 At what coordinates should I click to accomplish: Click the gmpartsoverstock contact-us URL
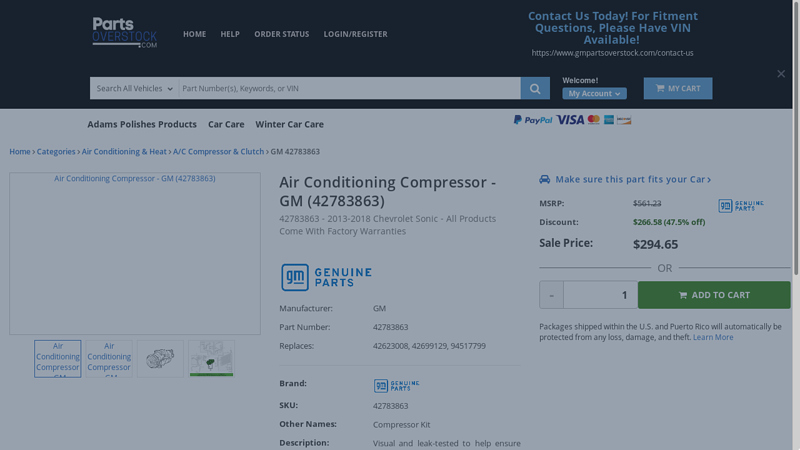coord(612,53)
